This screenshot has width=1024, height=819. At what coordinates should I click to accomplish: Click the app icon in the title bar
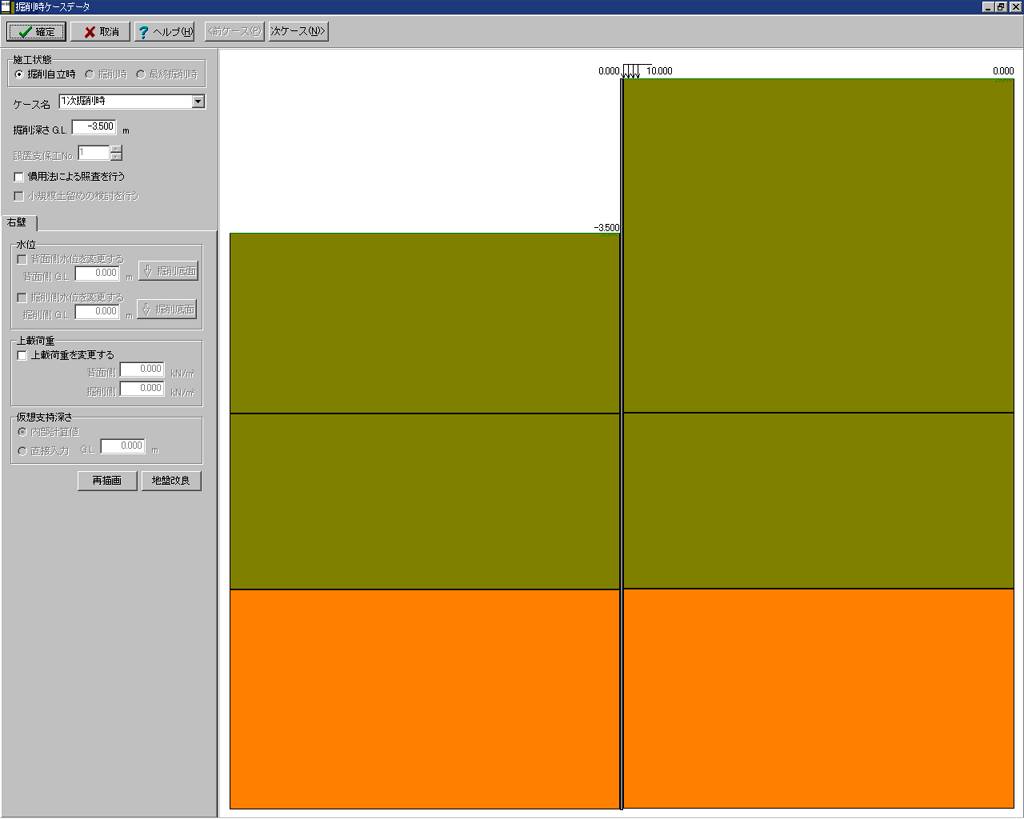7,7
